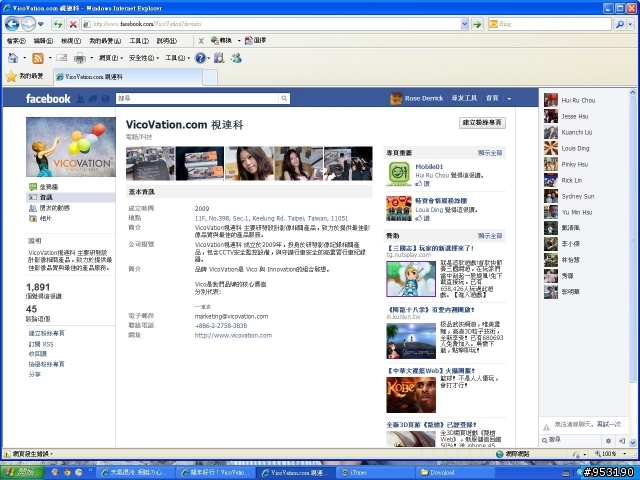Click the red Stop loading icon
Viewport: 640px width, 480px height.
point(73,24)
